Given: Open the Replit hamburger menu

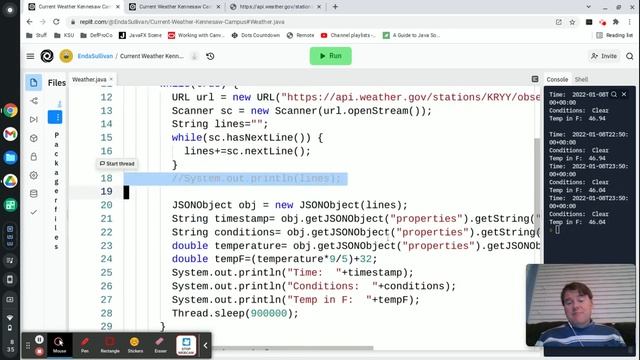Looking at the screenshot, I should click(31, 56).
